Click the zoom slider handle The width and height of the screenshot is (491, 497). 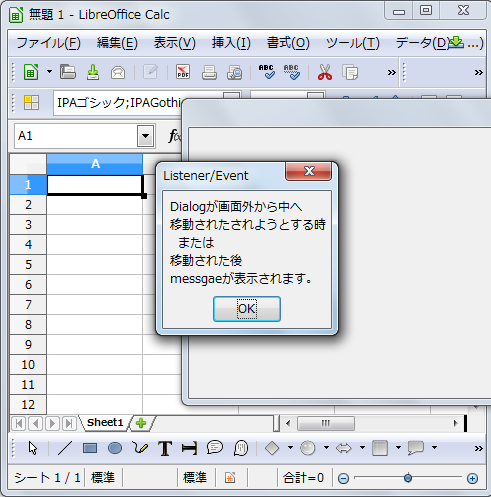pyautogui.click(x=408, y=478)
